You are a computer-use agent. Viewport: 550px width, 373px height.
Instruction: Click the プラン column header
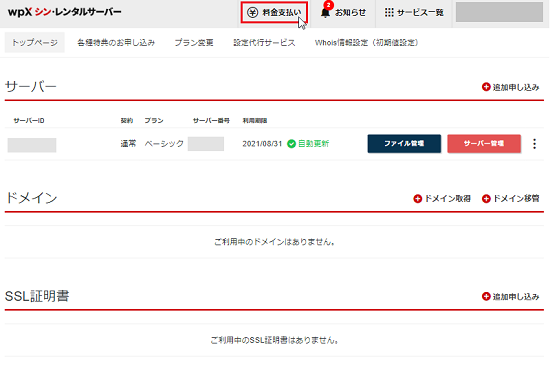[154, 121]
